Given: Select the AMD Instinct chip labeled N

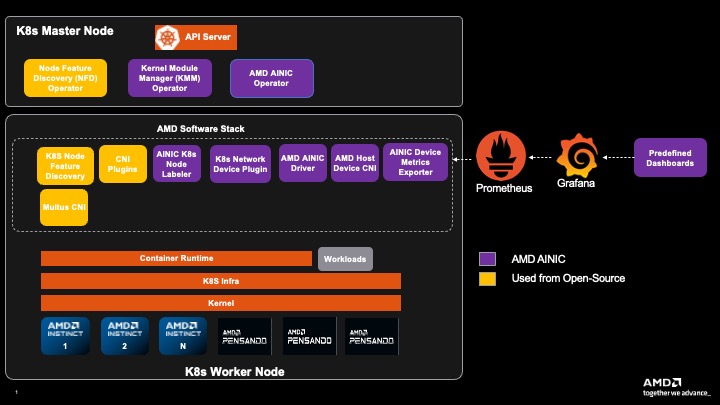Looking at the screenshot, I should pos(183,336).
